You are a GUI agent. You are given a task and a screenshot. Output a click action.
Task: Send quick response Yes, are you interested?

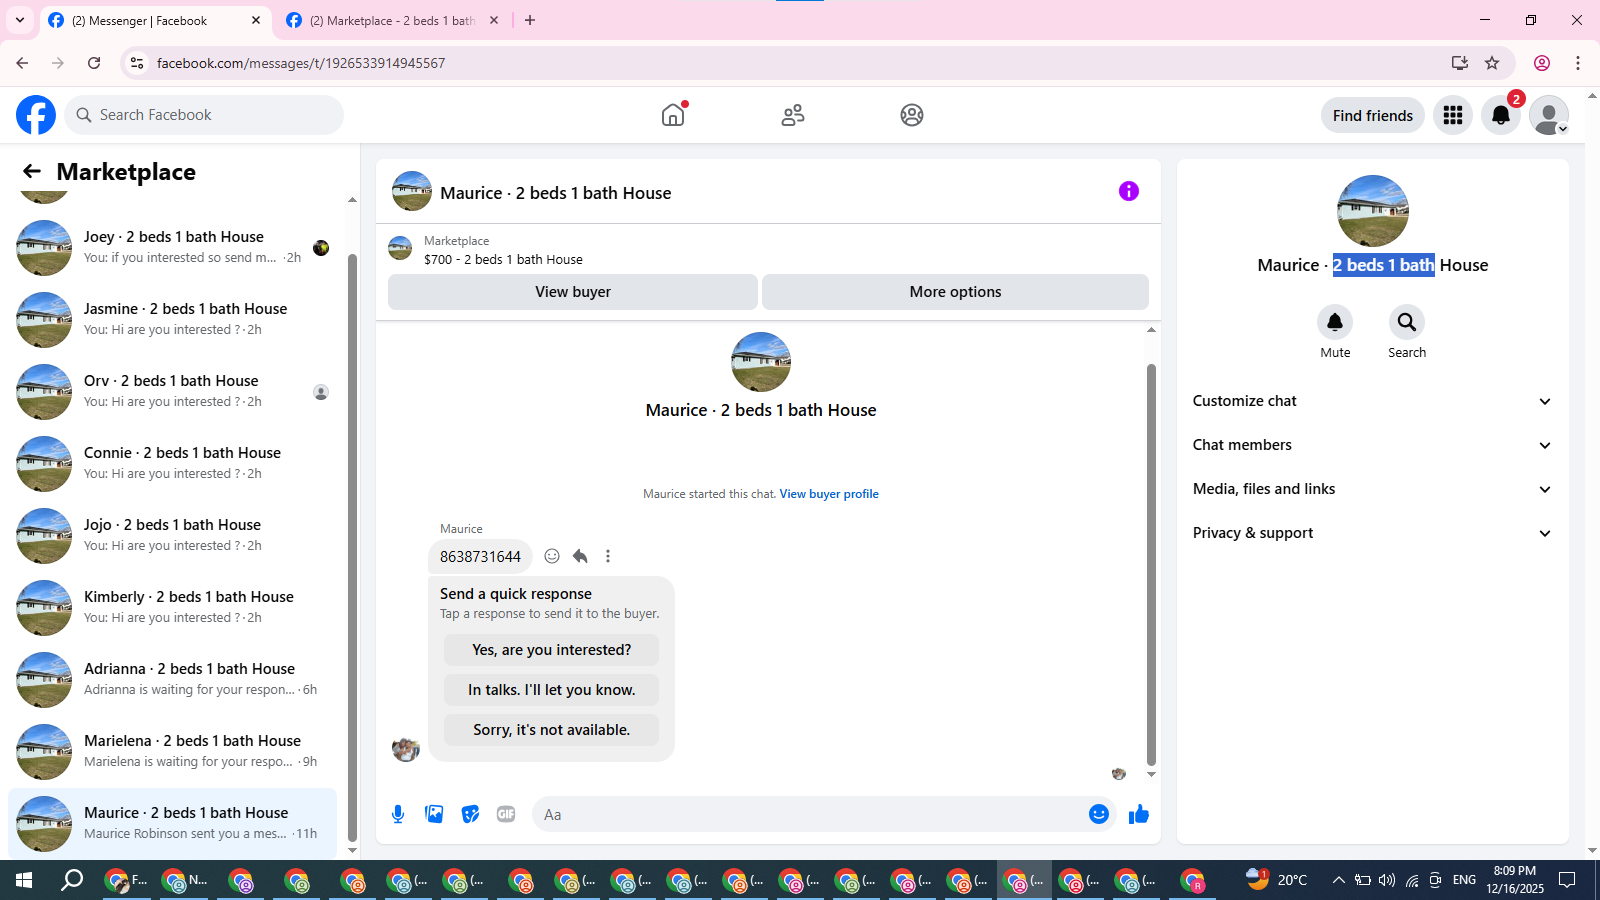click(x=551, y=650)
